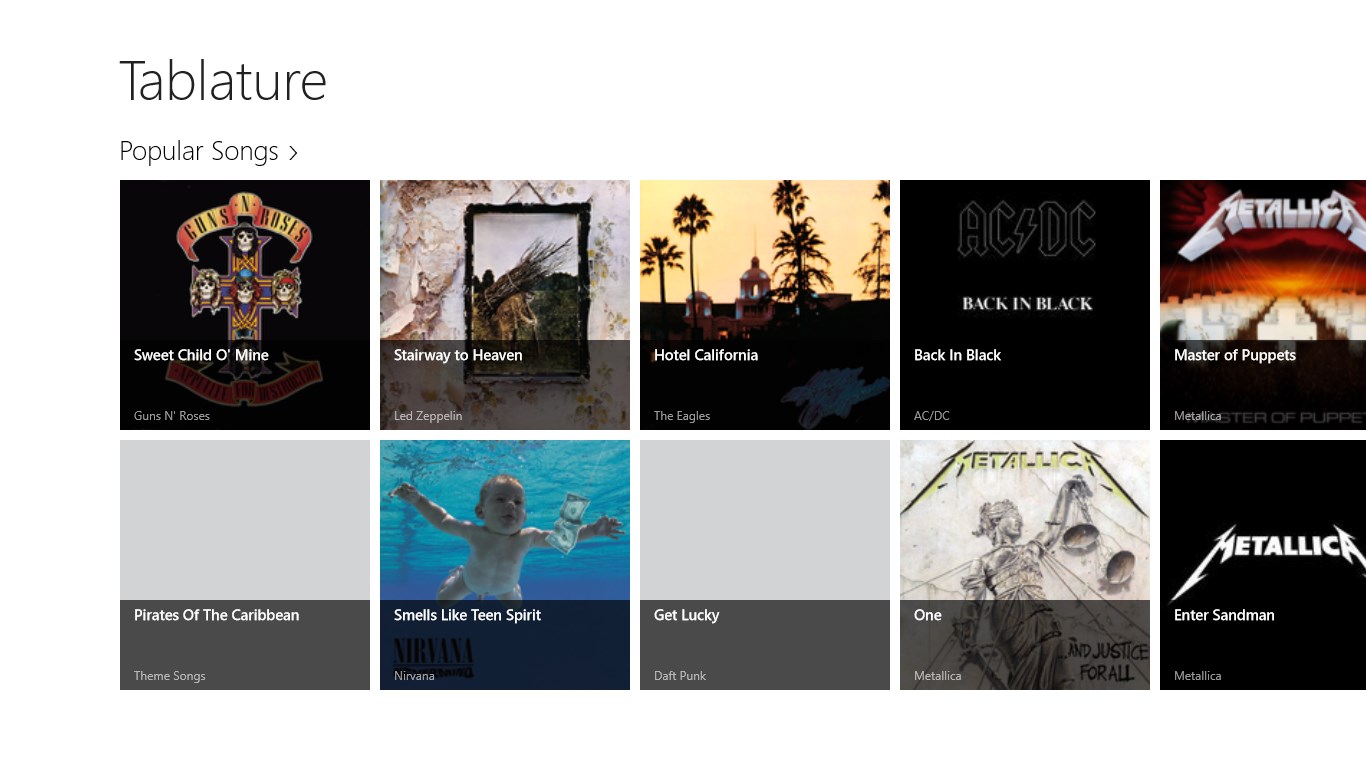Select the Stairway to Heaven album artwork
The image size is (1366, 768).
[505, 260]
